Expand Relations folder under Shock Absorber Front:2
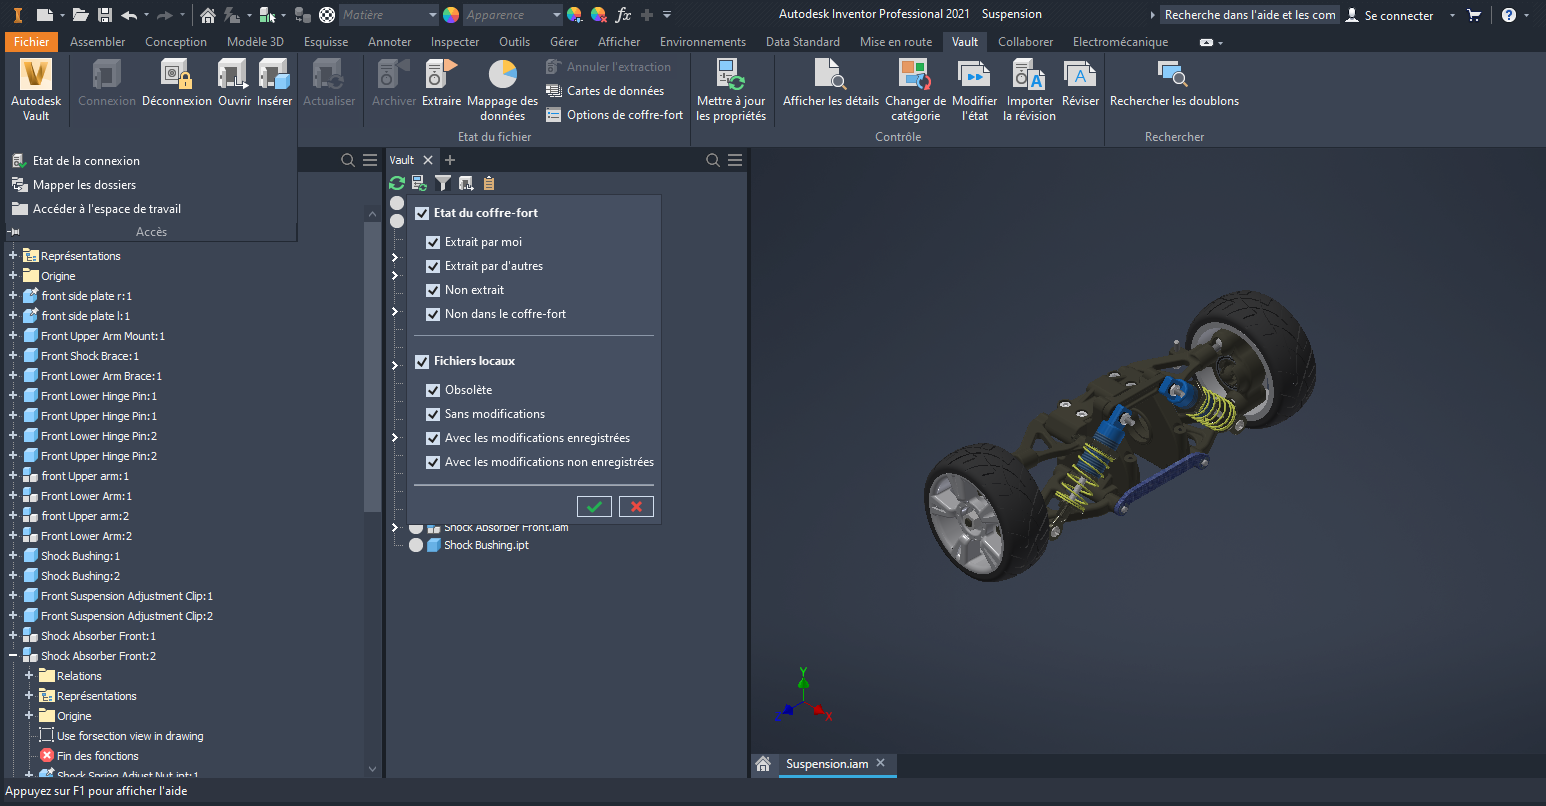 29,676
